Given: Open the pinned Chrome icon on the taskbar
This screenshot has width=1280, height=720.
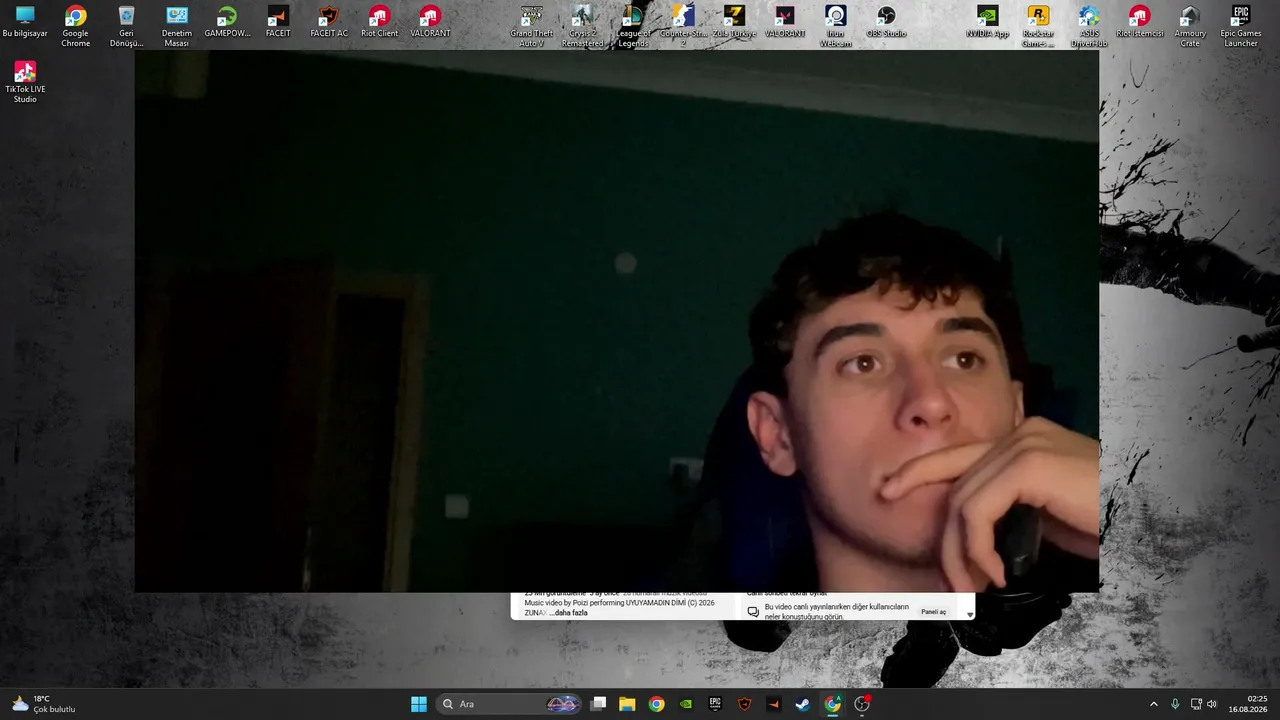Looking at the screenshot, I should (x=656, y=704).
